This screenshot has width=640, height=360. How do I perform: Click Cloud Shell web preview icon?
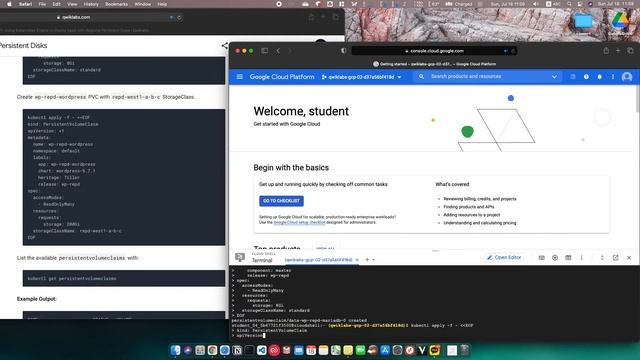click(x=568, y=258)
